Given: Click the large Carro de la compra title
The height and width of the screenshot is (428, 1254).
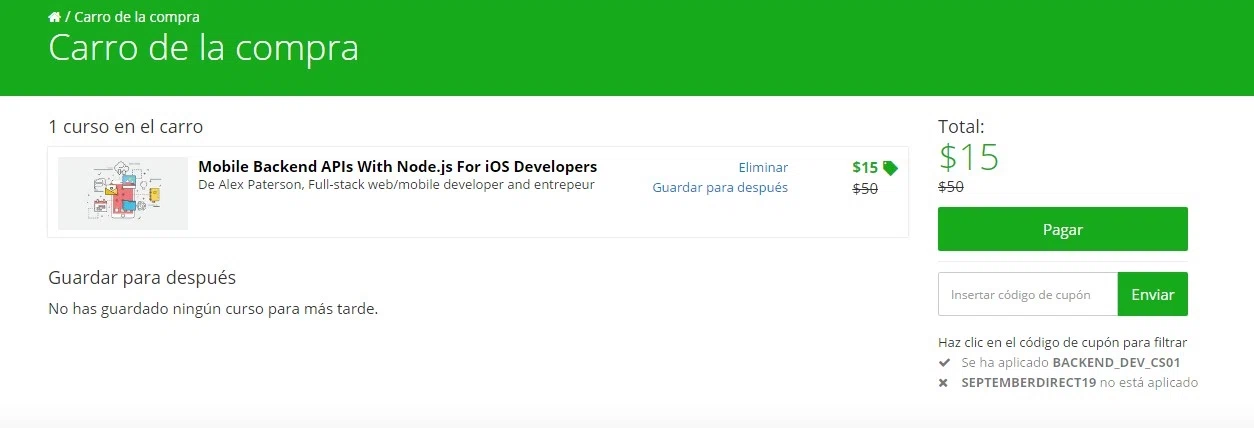Looking at the screenshot, I should (203, 48).
